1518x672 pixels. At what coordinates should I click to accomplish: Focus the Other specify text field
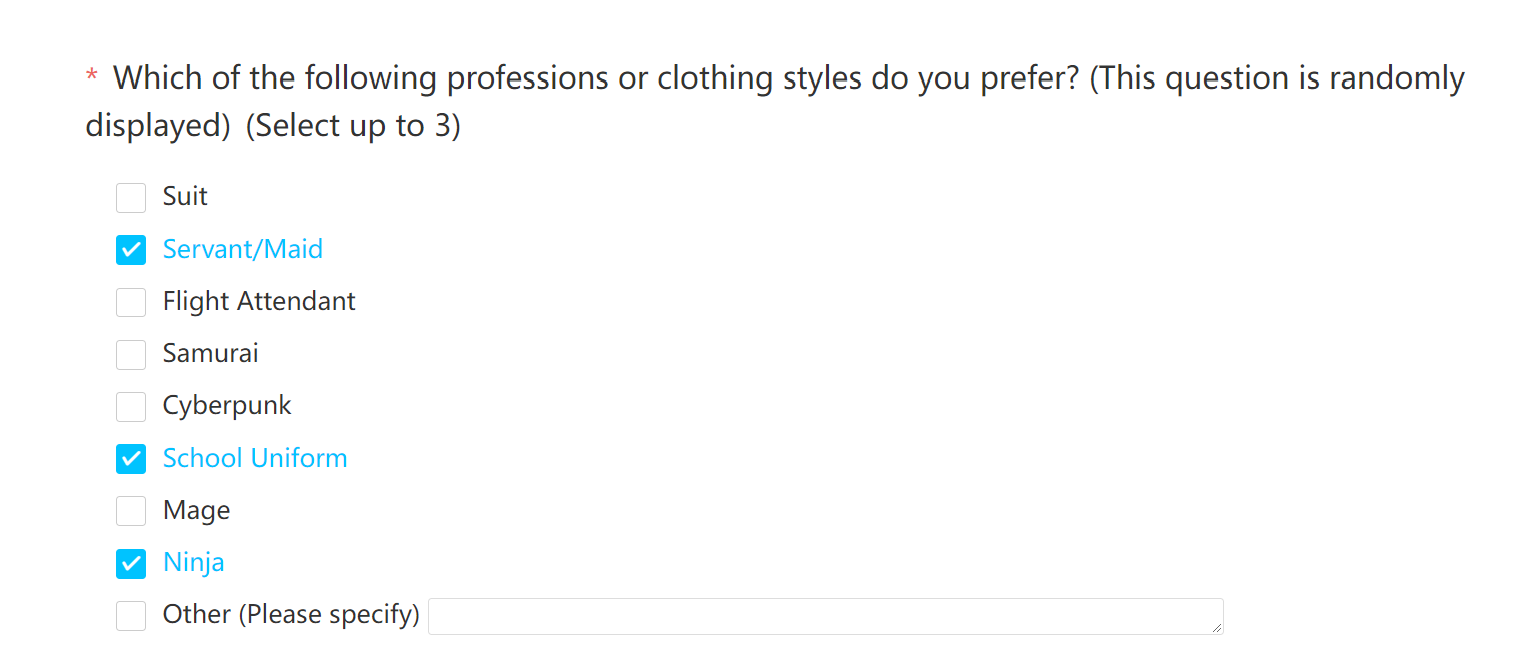click(x=826, y=616)
